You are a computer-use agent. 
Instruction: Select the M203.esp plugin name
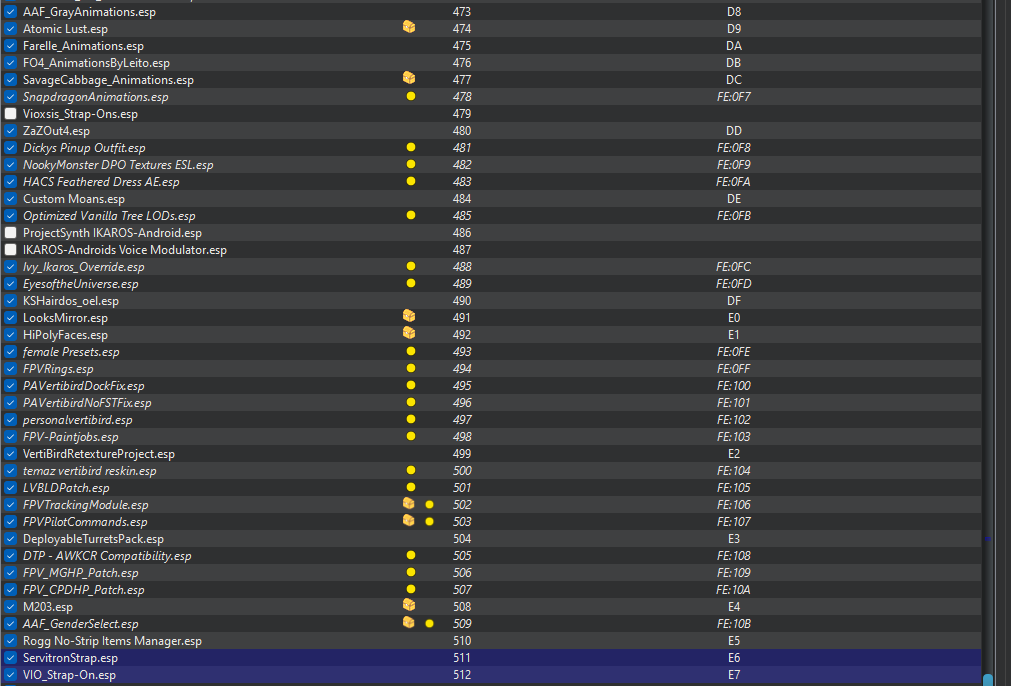(48, 607)
